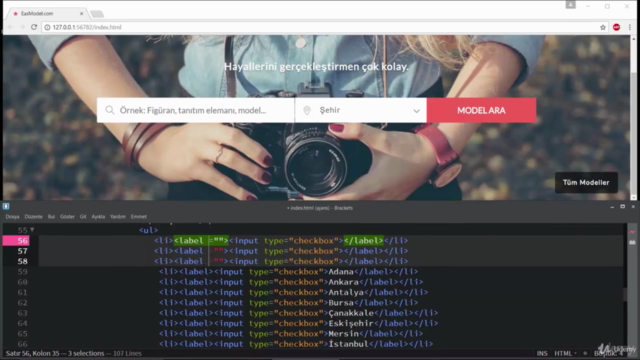This screenshot has height=360, width=640.
Task: Click the Brackets app icon in the title bar
Action: coord(6,207)
